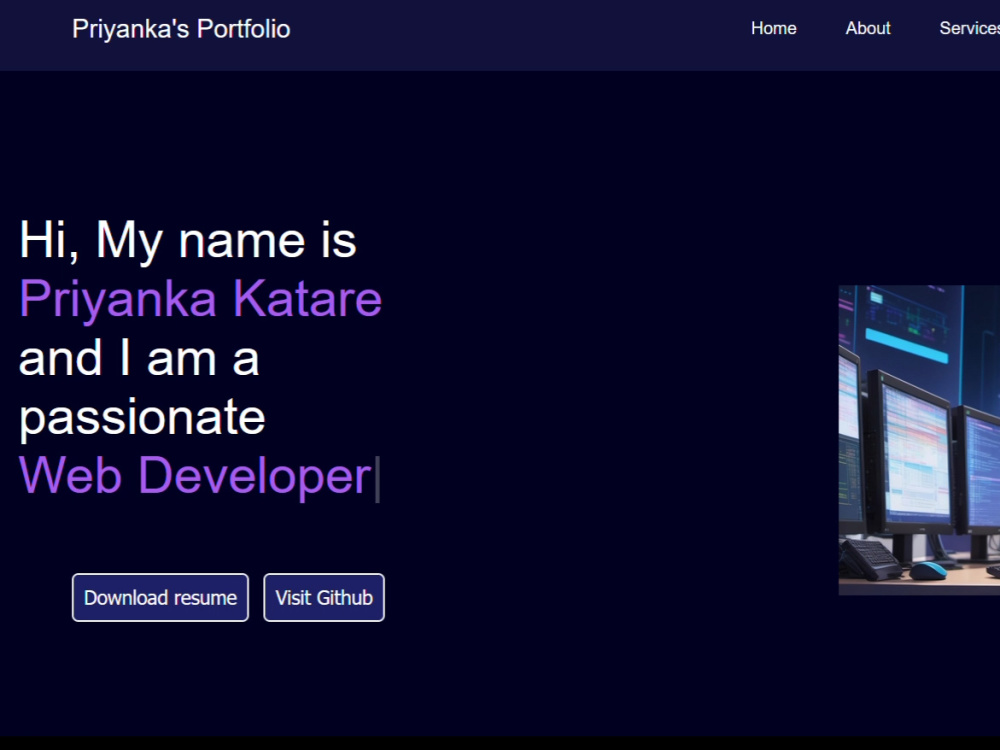
Task: Open the About nav link
Action: 868,28
